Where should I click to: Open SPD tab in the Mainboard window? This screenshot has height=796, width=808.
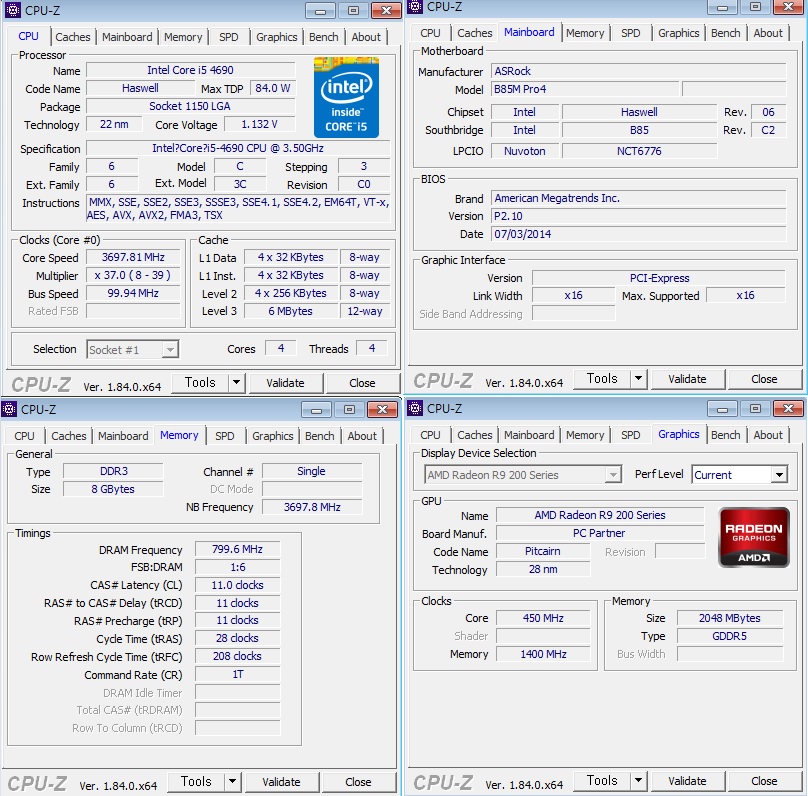tap(630, 33)
